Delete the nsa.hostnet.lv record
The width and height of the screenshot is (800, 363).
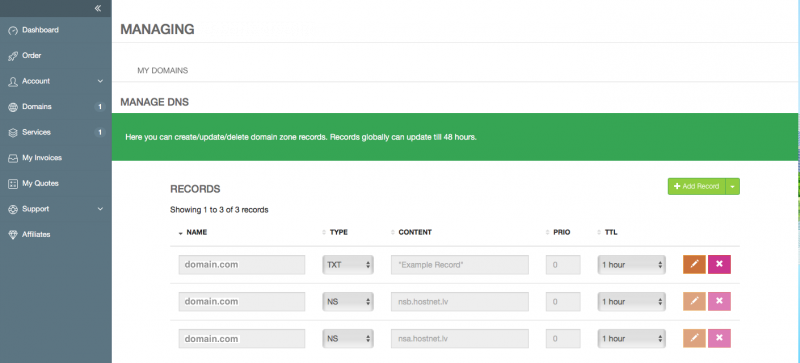(x=719, y=338)
